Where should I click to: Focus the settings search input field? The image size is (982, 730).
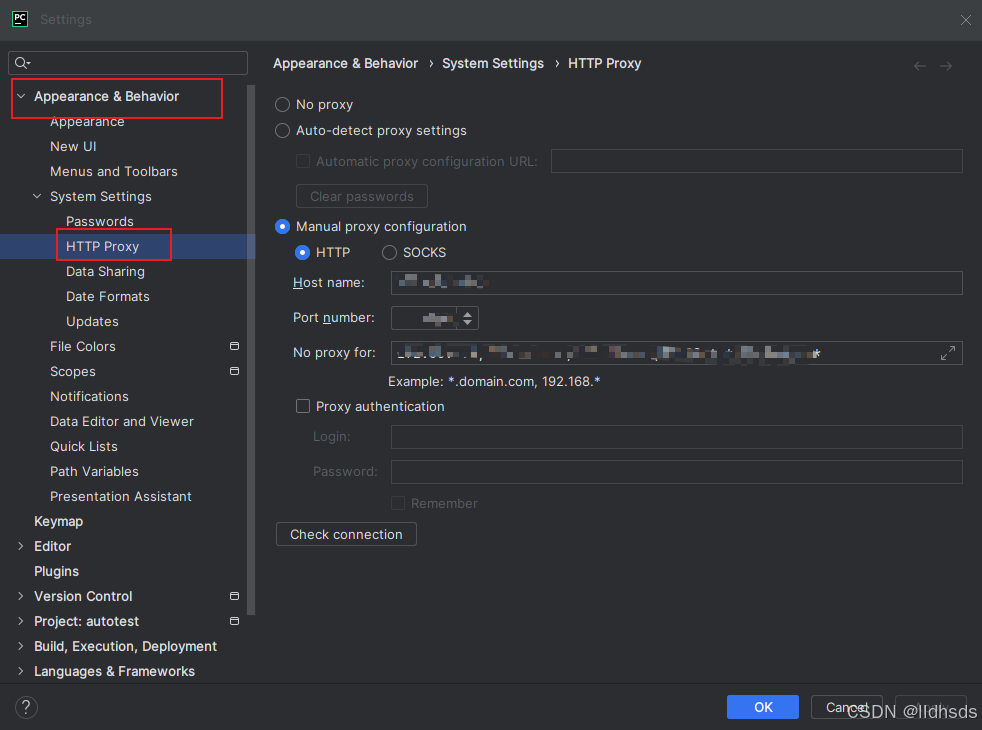click(128, 63)
